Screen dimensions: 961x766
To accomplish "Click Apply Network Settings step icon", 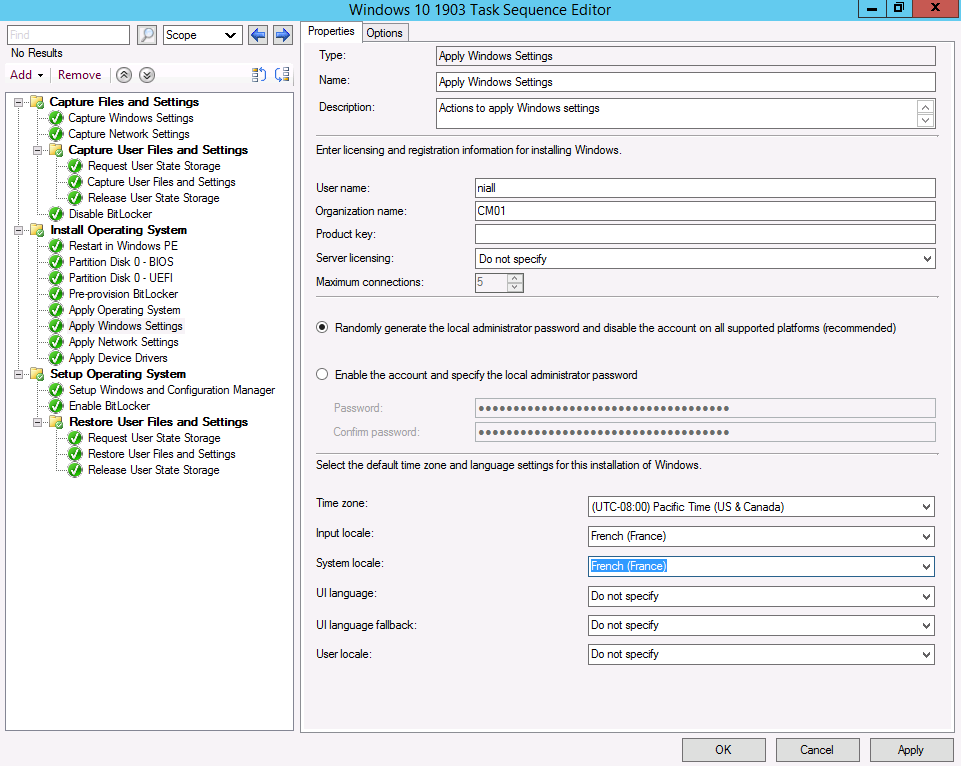I will [x=56, y=342].
